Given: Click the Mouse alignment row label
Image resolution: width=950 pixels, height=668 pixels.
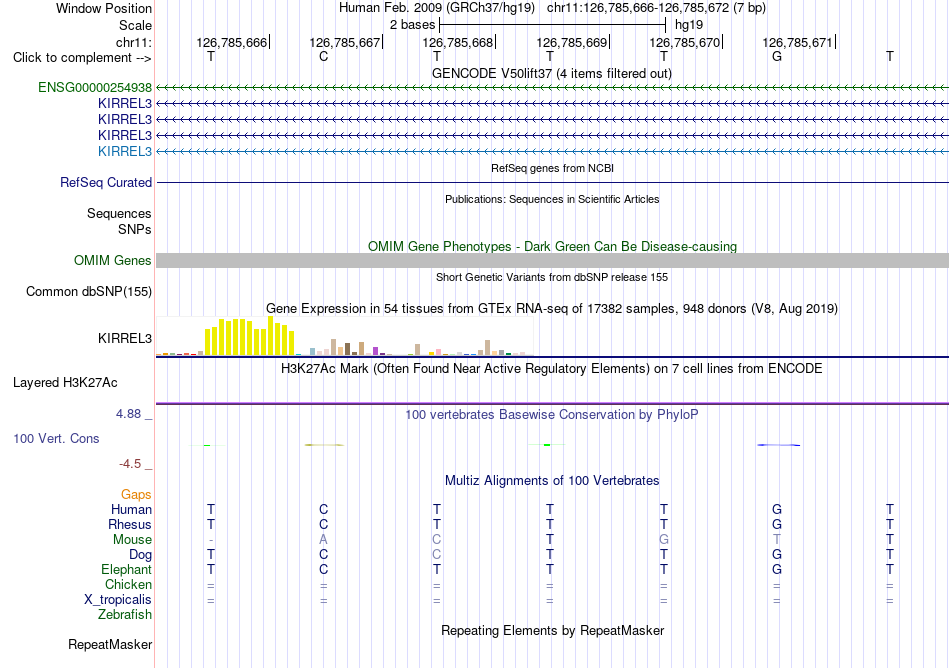Looking at the screenshot, I should point(132,540).
